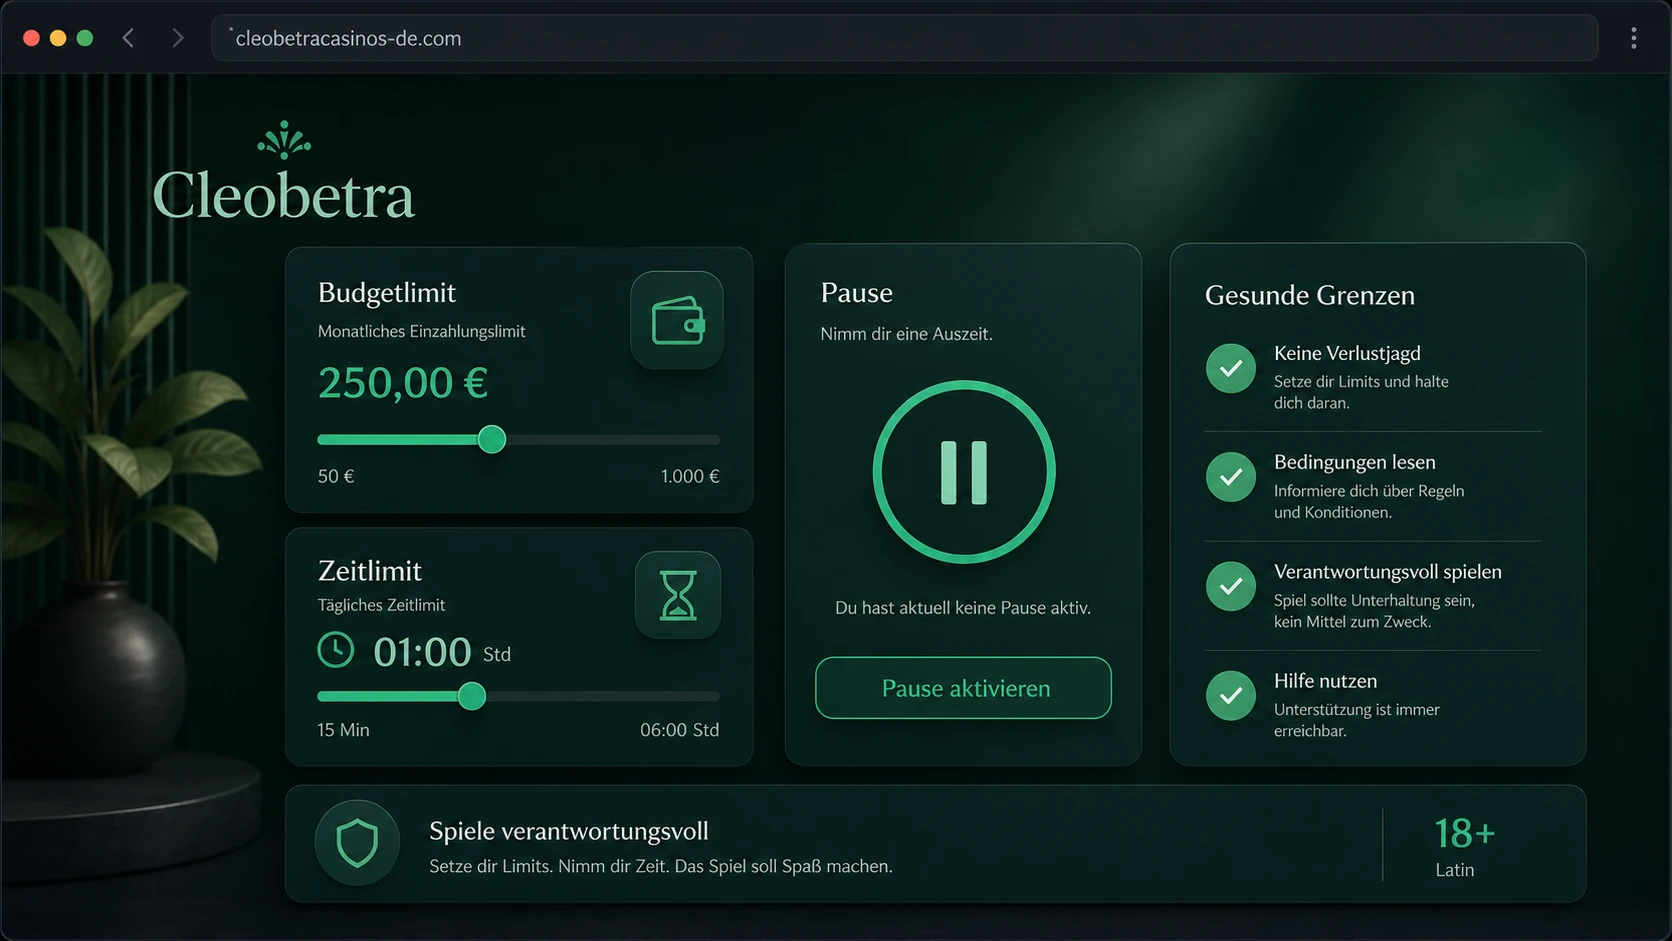Toggle the Keine Verlustjagd checkmark
Screen dimensions: 1672x941
point(1231,368)
